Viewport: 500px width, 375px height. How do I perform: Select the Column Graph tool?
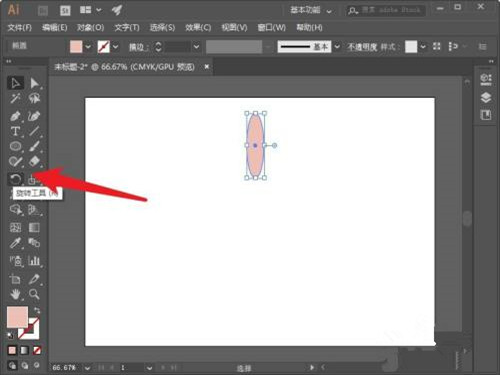click(x=34, y=261)
